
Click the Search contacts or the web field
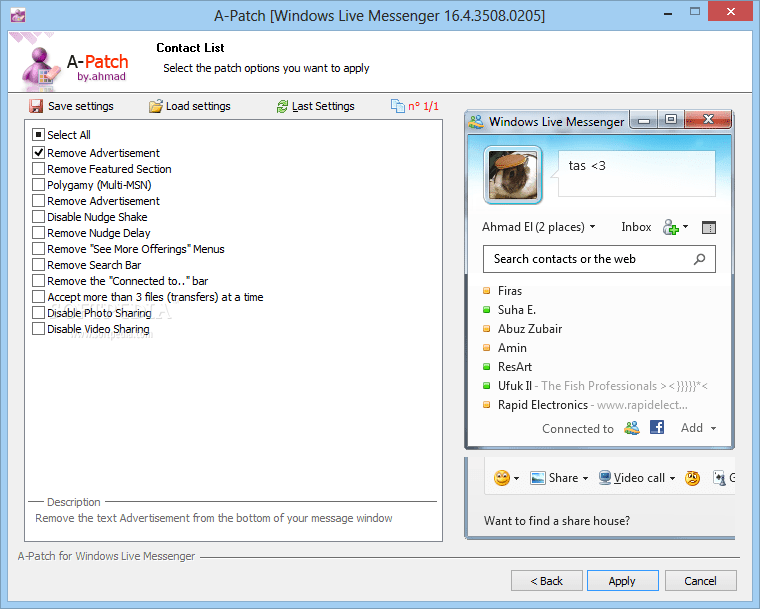tap(599, 259)
